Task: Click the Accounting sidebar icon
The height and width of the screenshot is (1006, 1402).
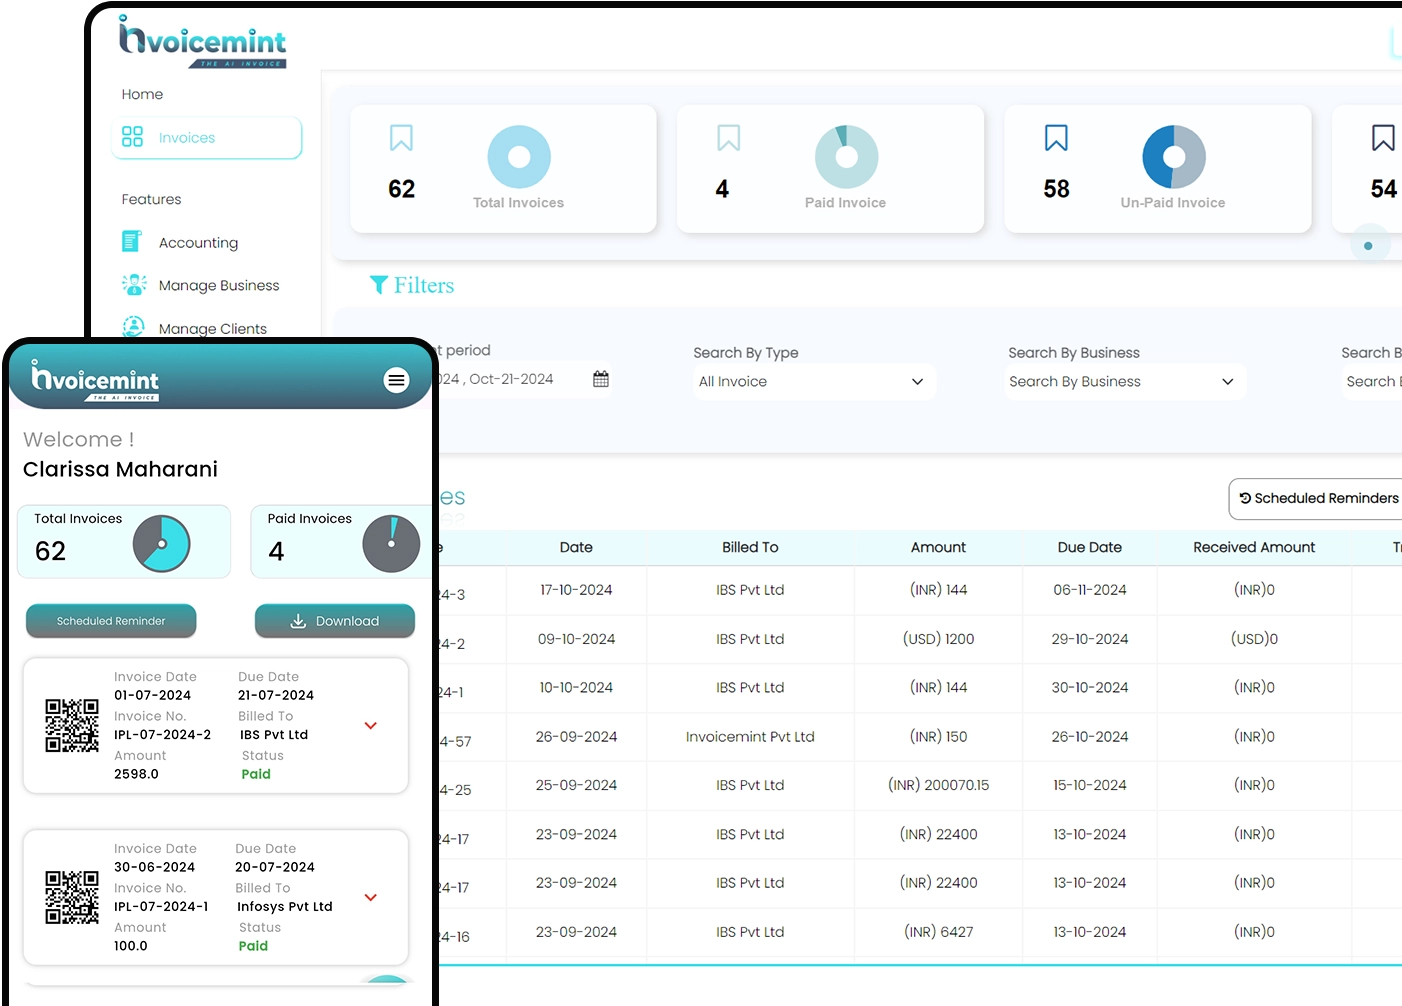Action: coord(132,241)
